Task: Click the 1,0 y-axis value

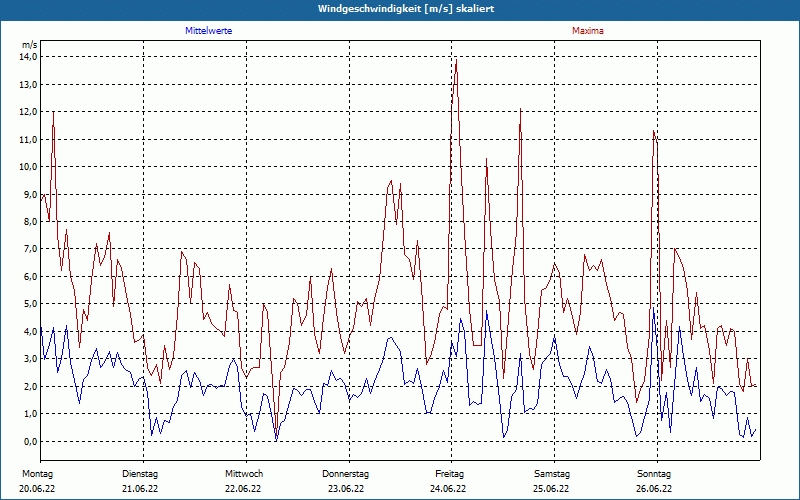Action: 31,414
